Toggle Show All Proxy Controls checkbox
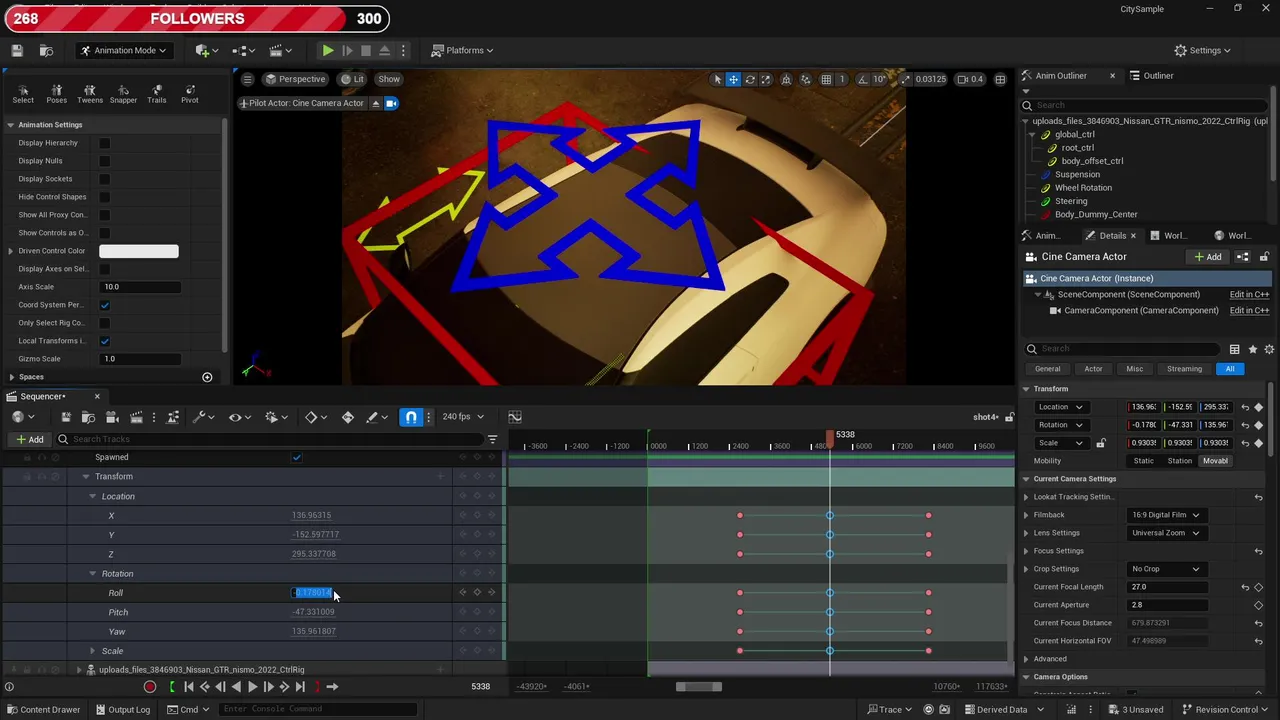Image resolution: width=1280 pixels, height=720 pixels. pos(104,215)
